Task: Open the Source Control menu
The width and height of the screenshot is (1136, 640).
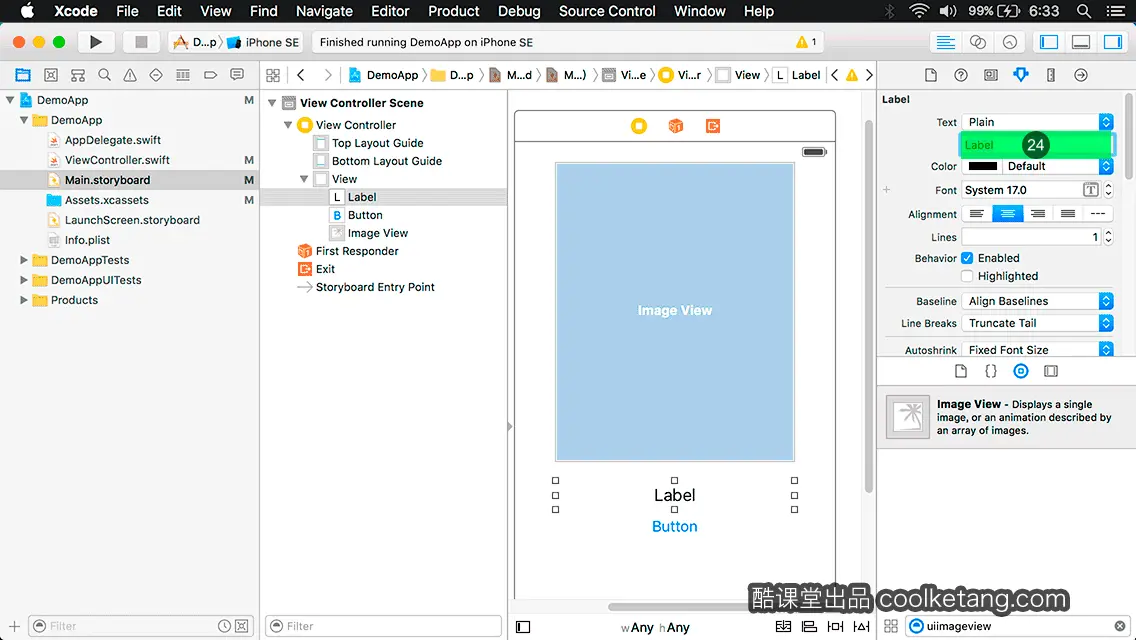Action: coord(607,11)
